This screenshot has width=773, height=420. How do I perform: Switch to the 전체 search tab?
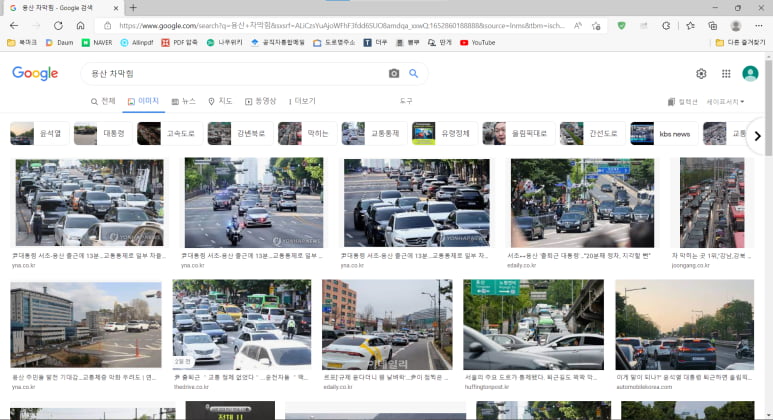point(103,101)
